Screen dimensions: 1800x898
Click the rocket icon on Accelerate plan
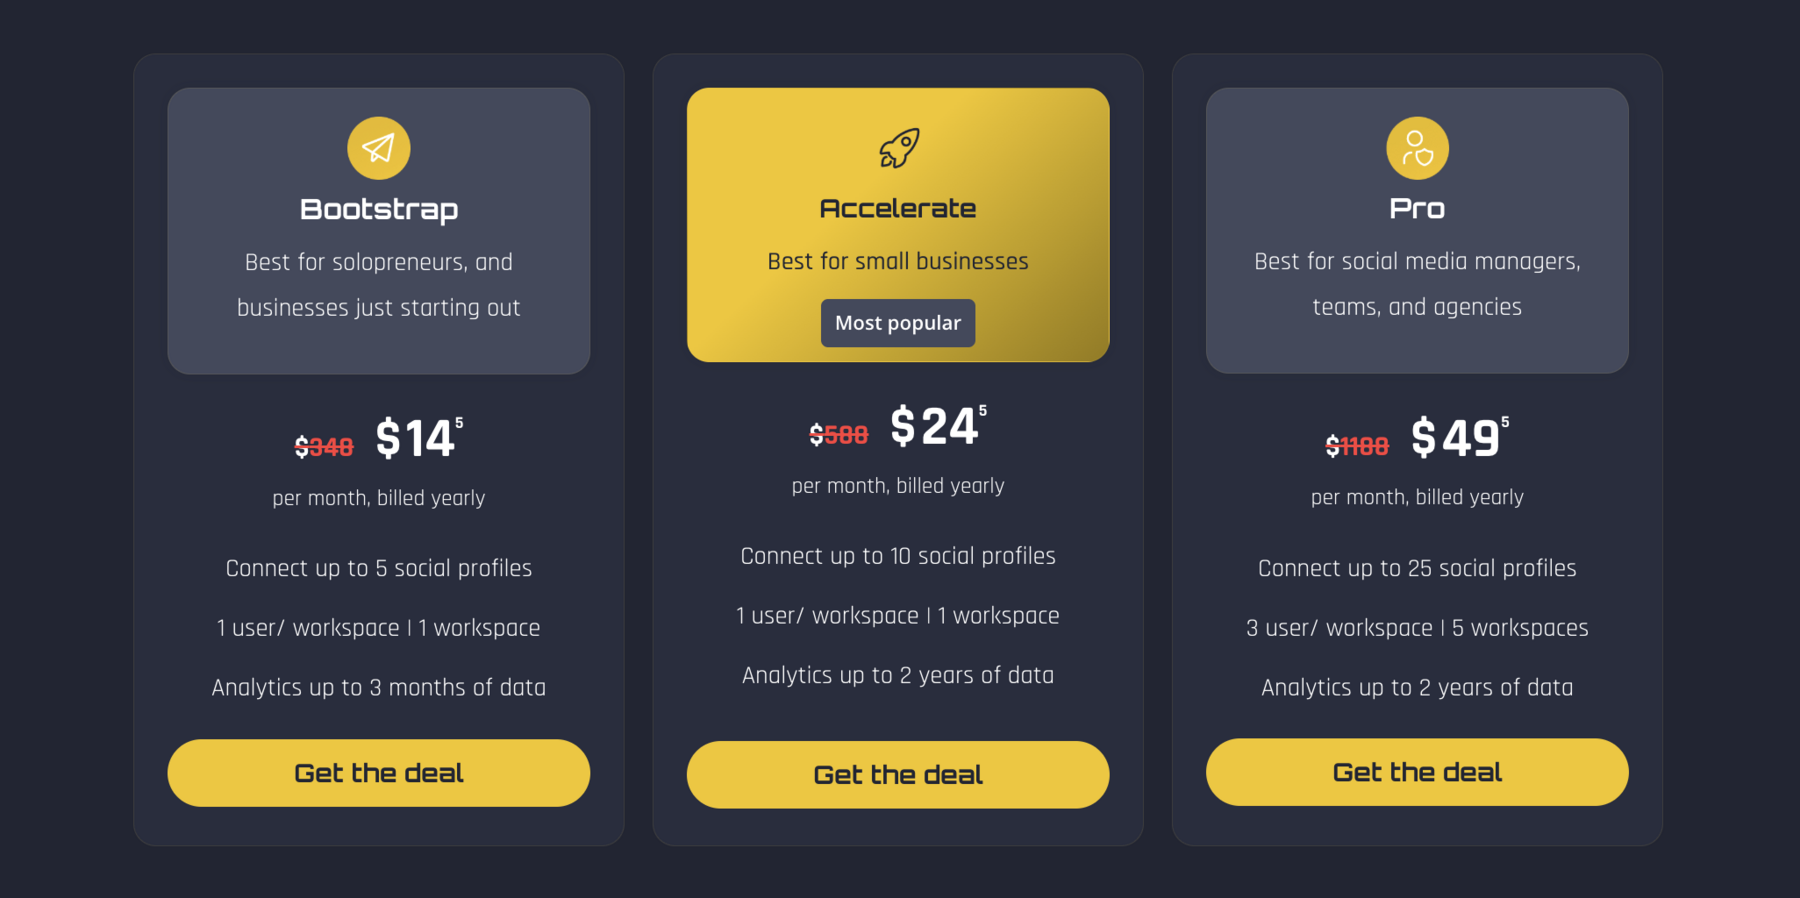pyautogui.click(x=898, y=148)
